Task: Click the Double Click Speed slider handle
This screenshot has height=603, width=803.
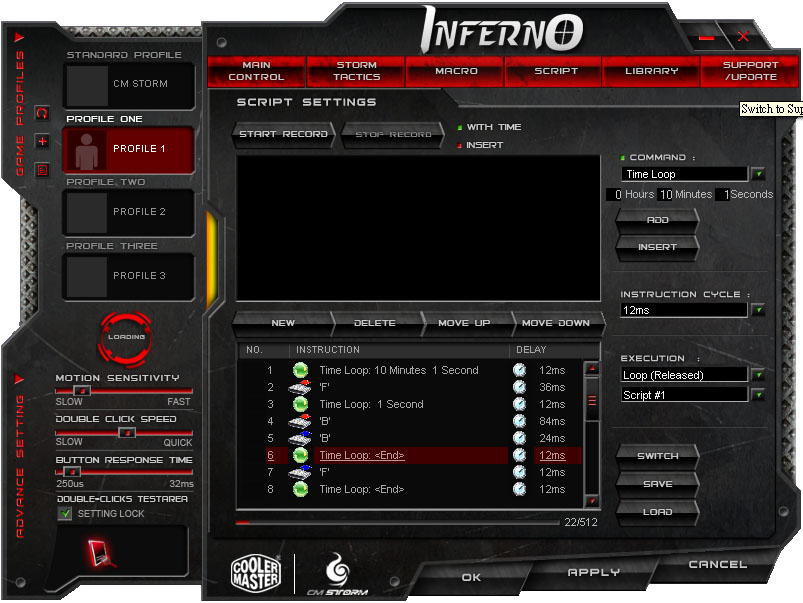Action: (126, 432)
